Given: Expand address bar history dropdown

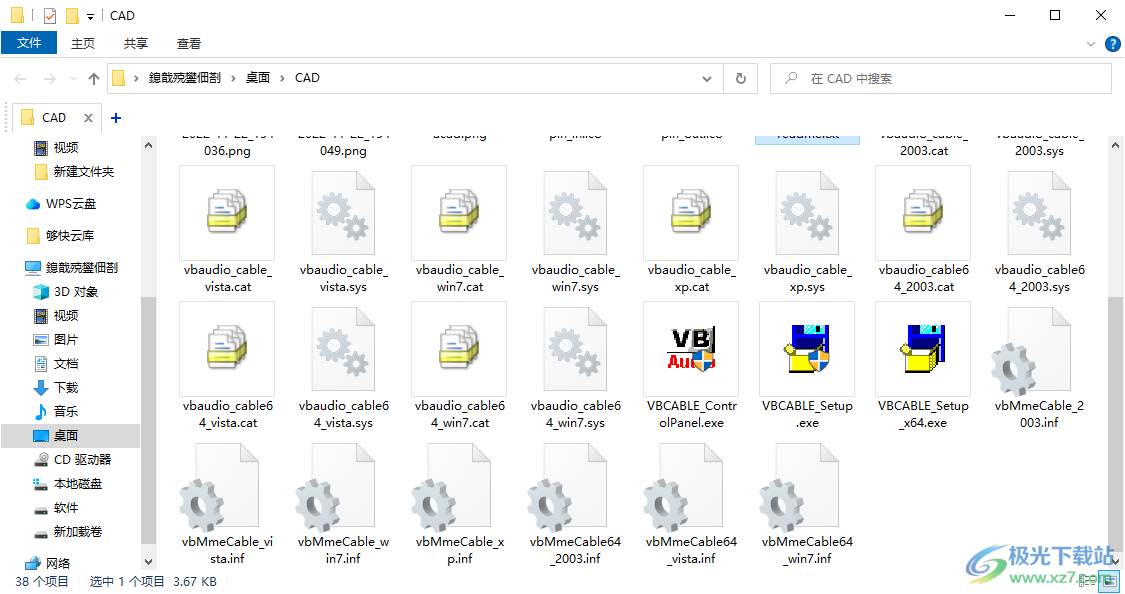Looking at the screenshot, I should click(x=707, y=79).
